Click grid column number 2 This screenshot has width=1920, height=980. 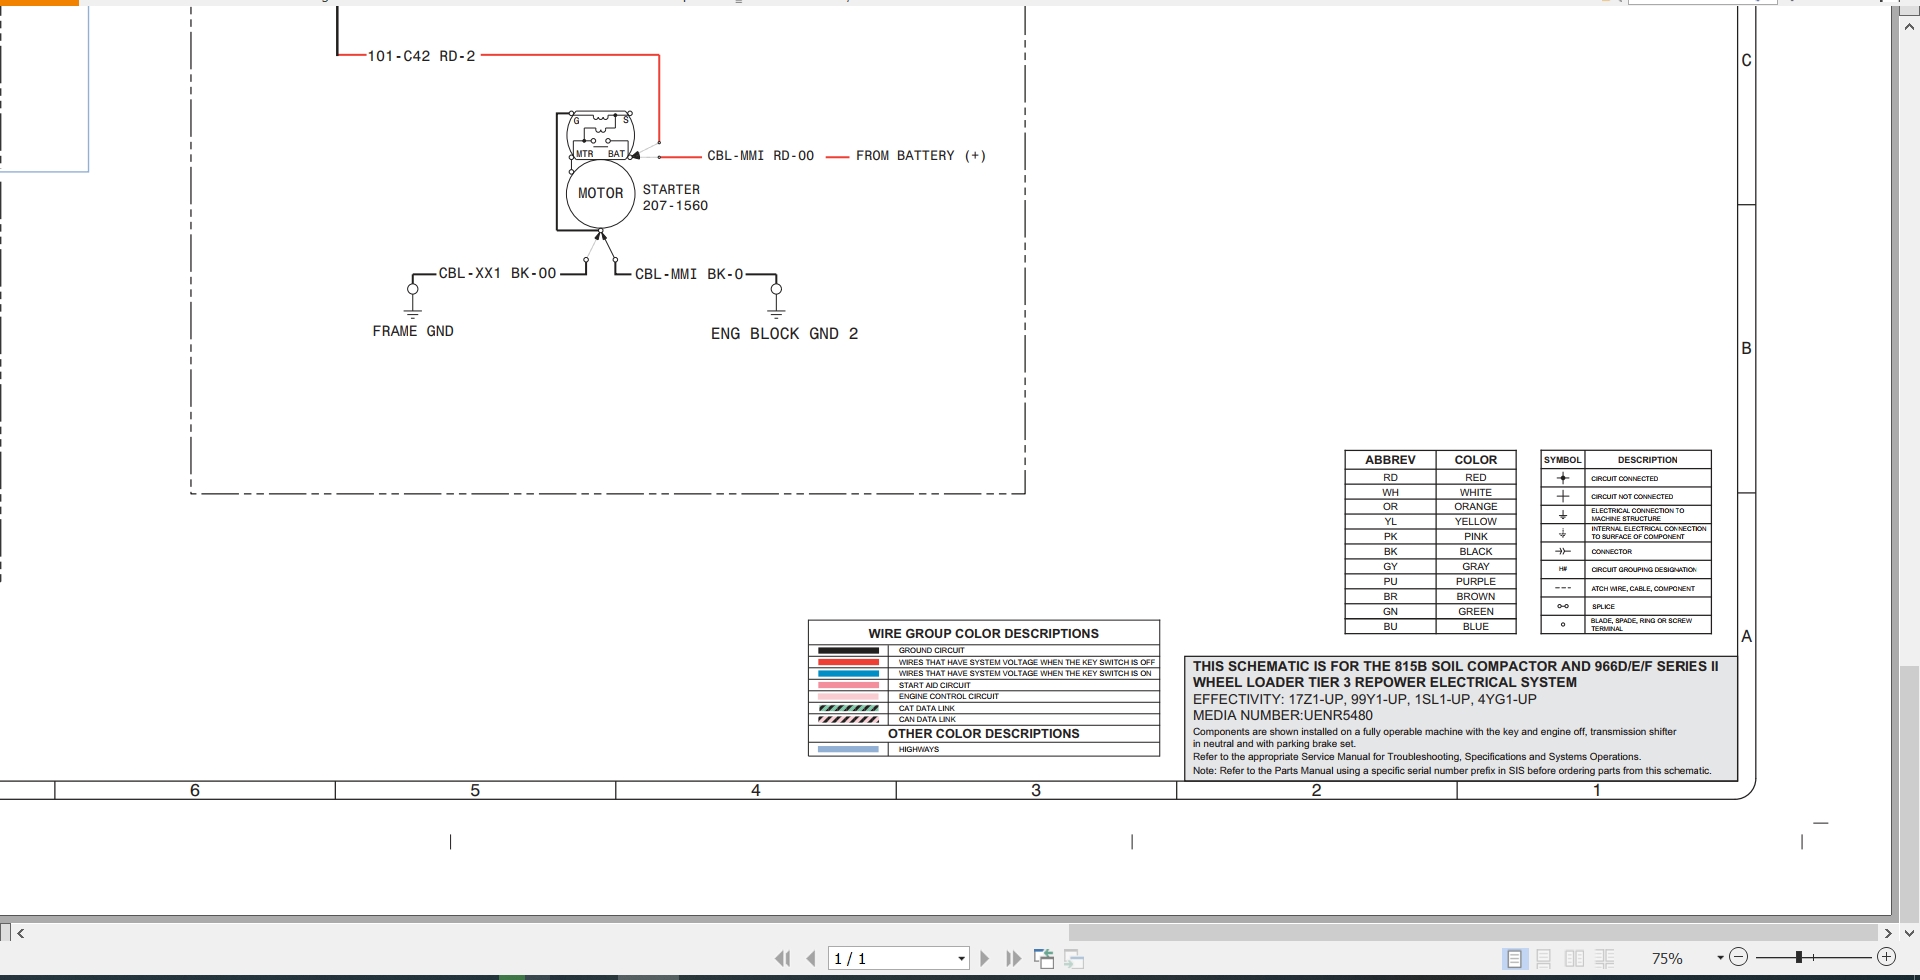pyautogui.click(x=1316, y=790)
